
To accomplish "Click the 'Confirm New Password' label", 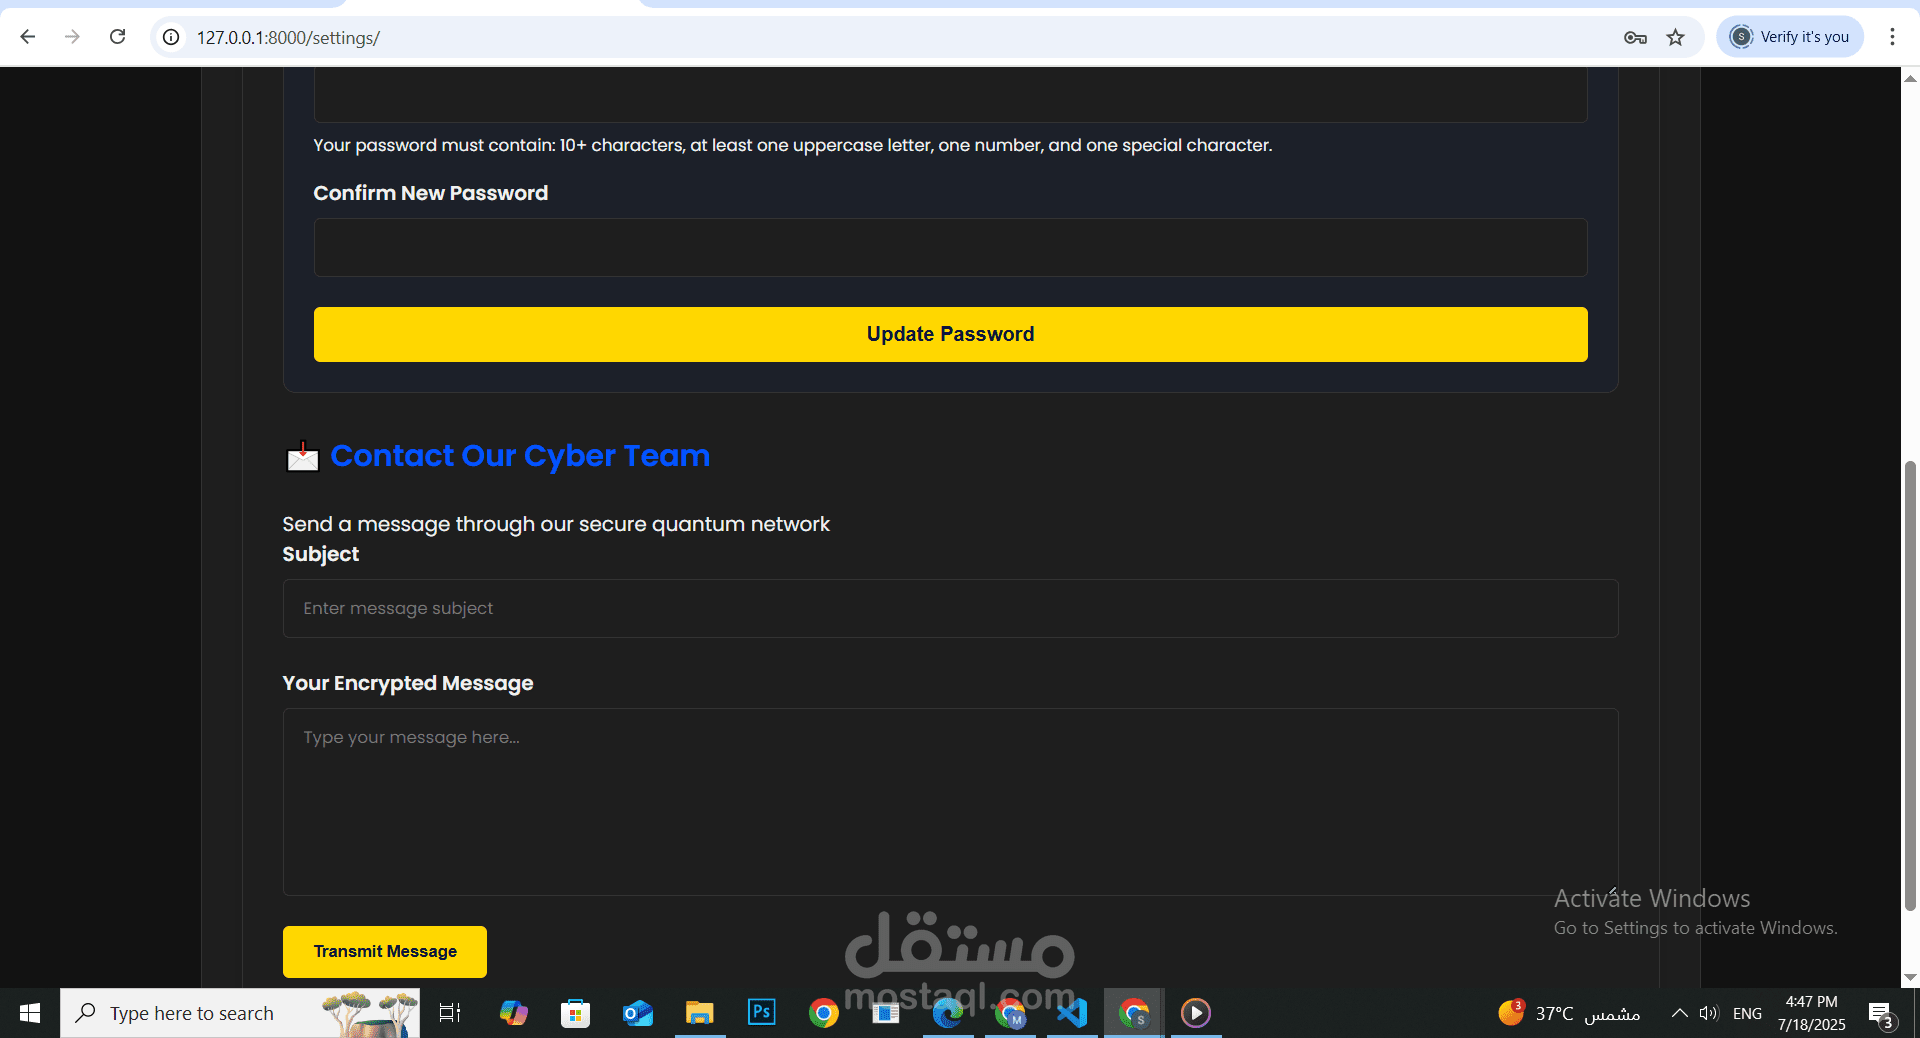I will click(431, 193).
